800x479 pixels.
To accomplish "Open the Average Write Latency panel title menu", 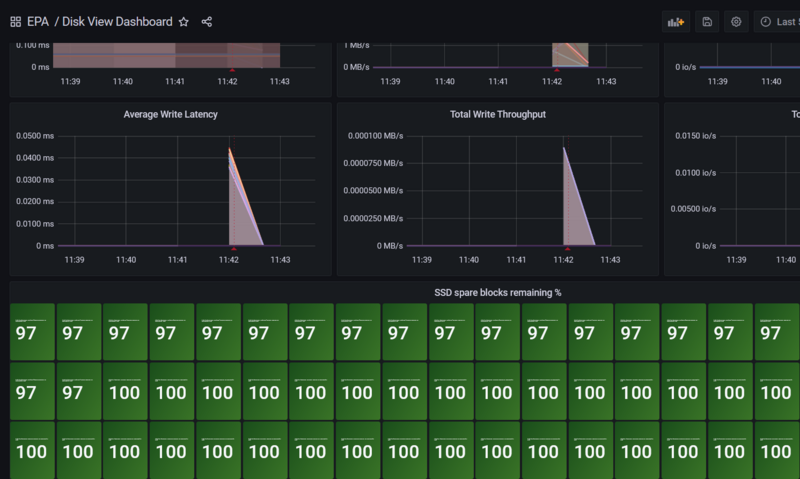I will point(170,114).
